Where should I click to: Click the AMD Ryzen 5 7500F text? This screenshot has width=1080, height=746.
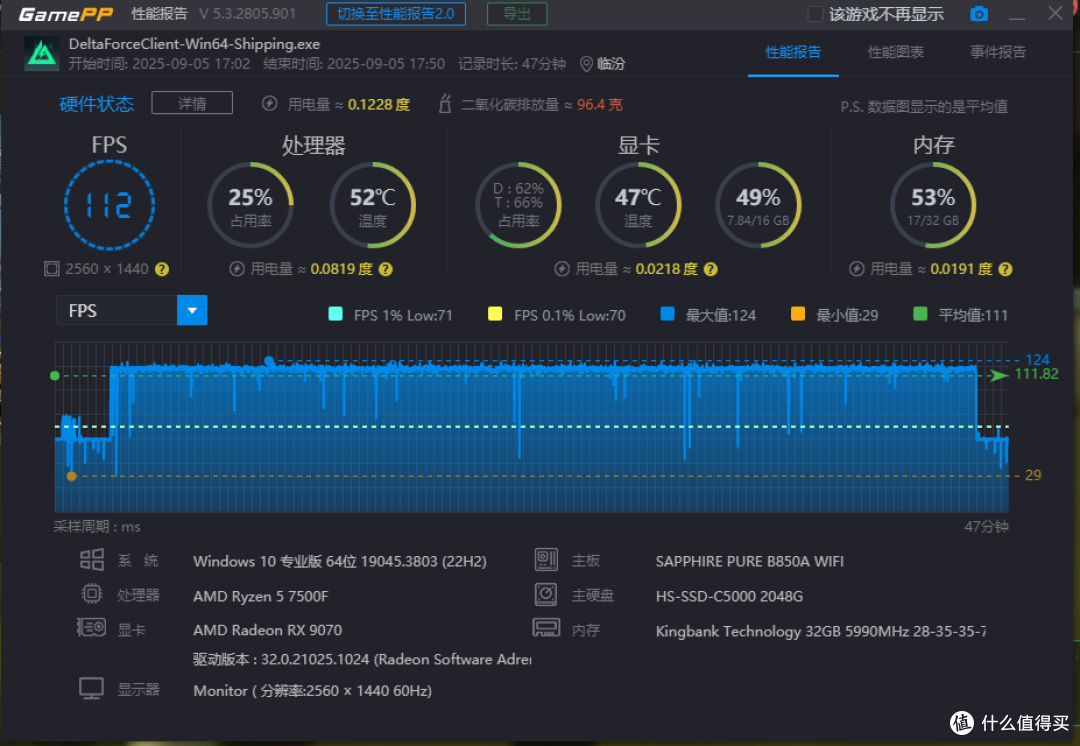click(x=261, y=596)
